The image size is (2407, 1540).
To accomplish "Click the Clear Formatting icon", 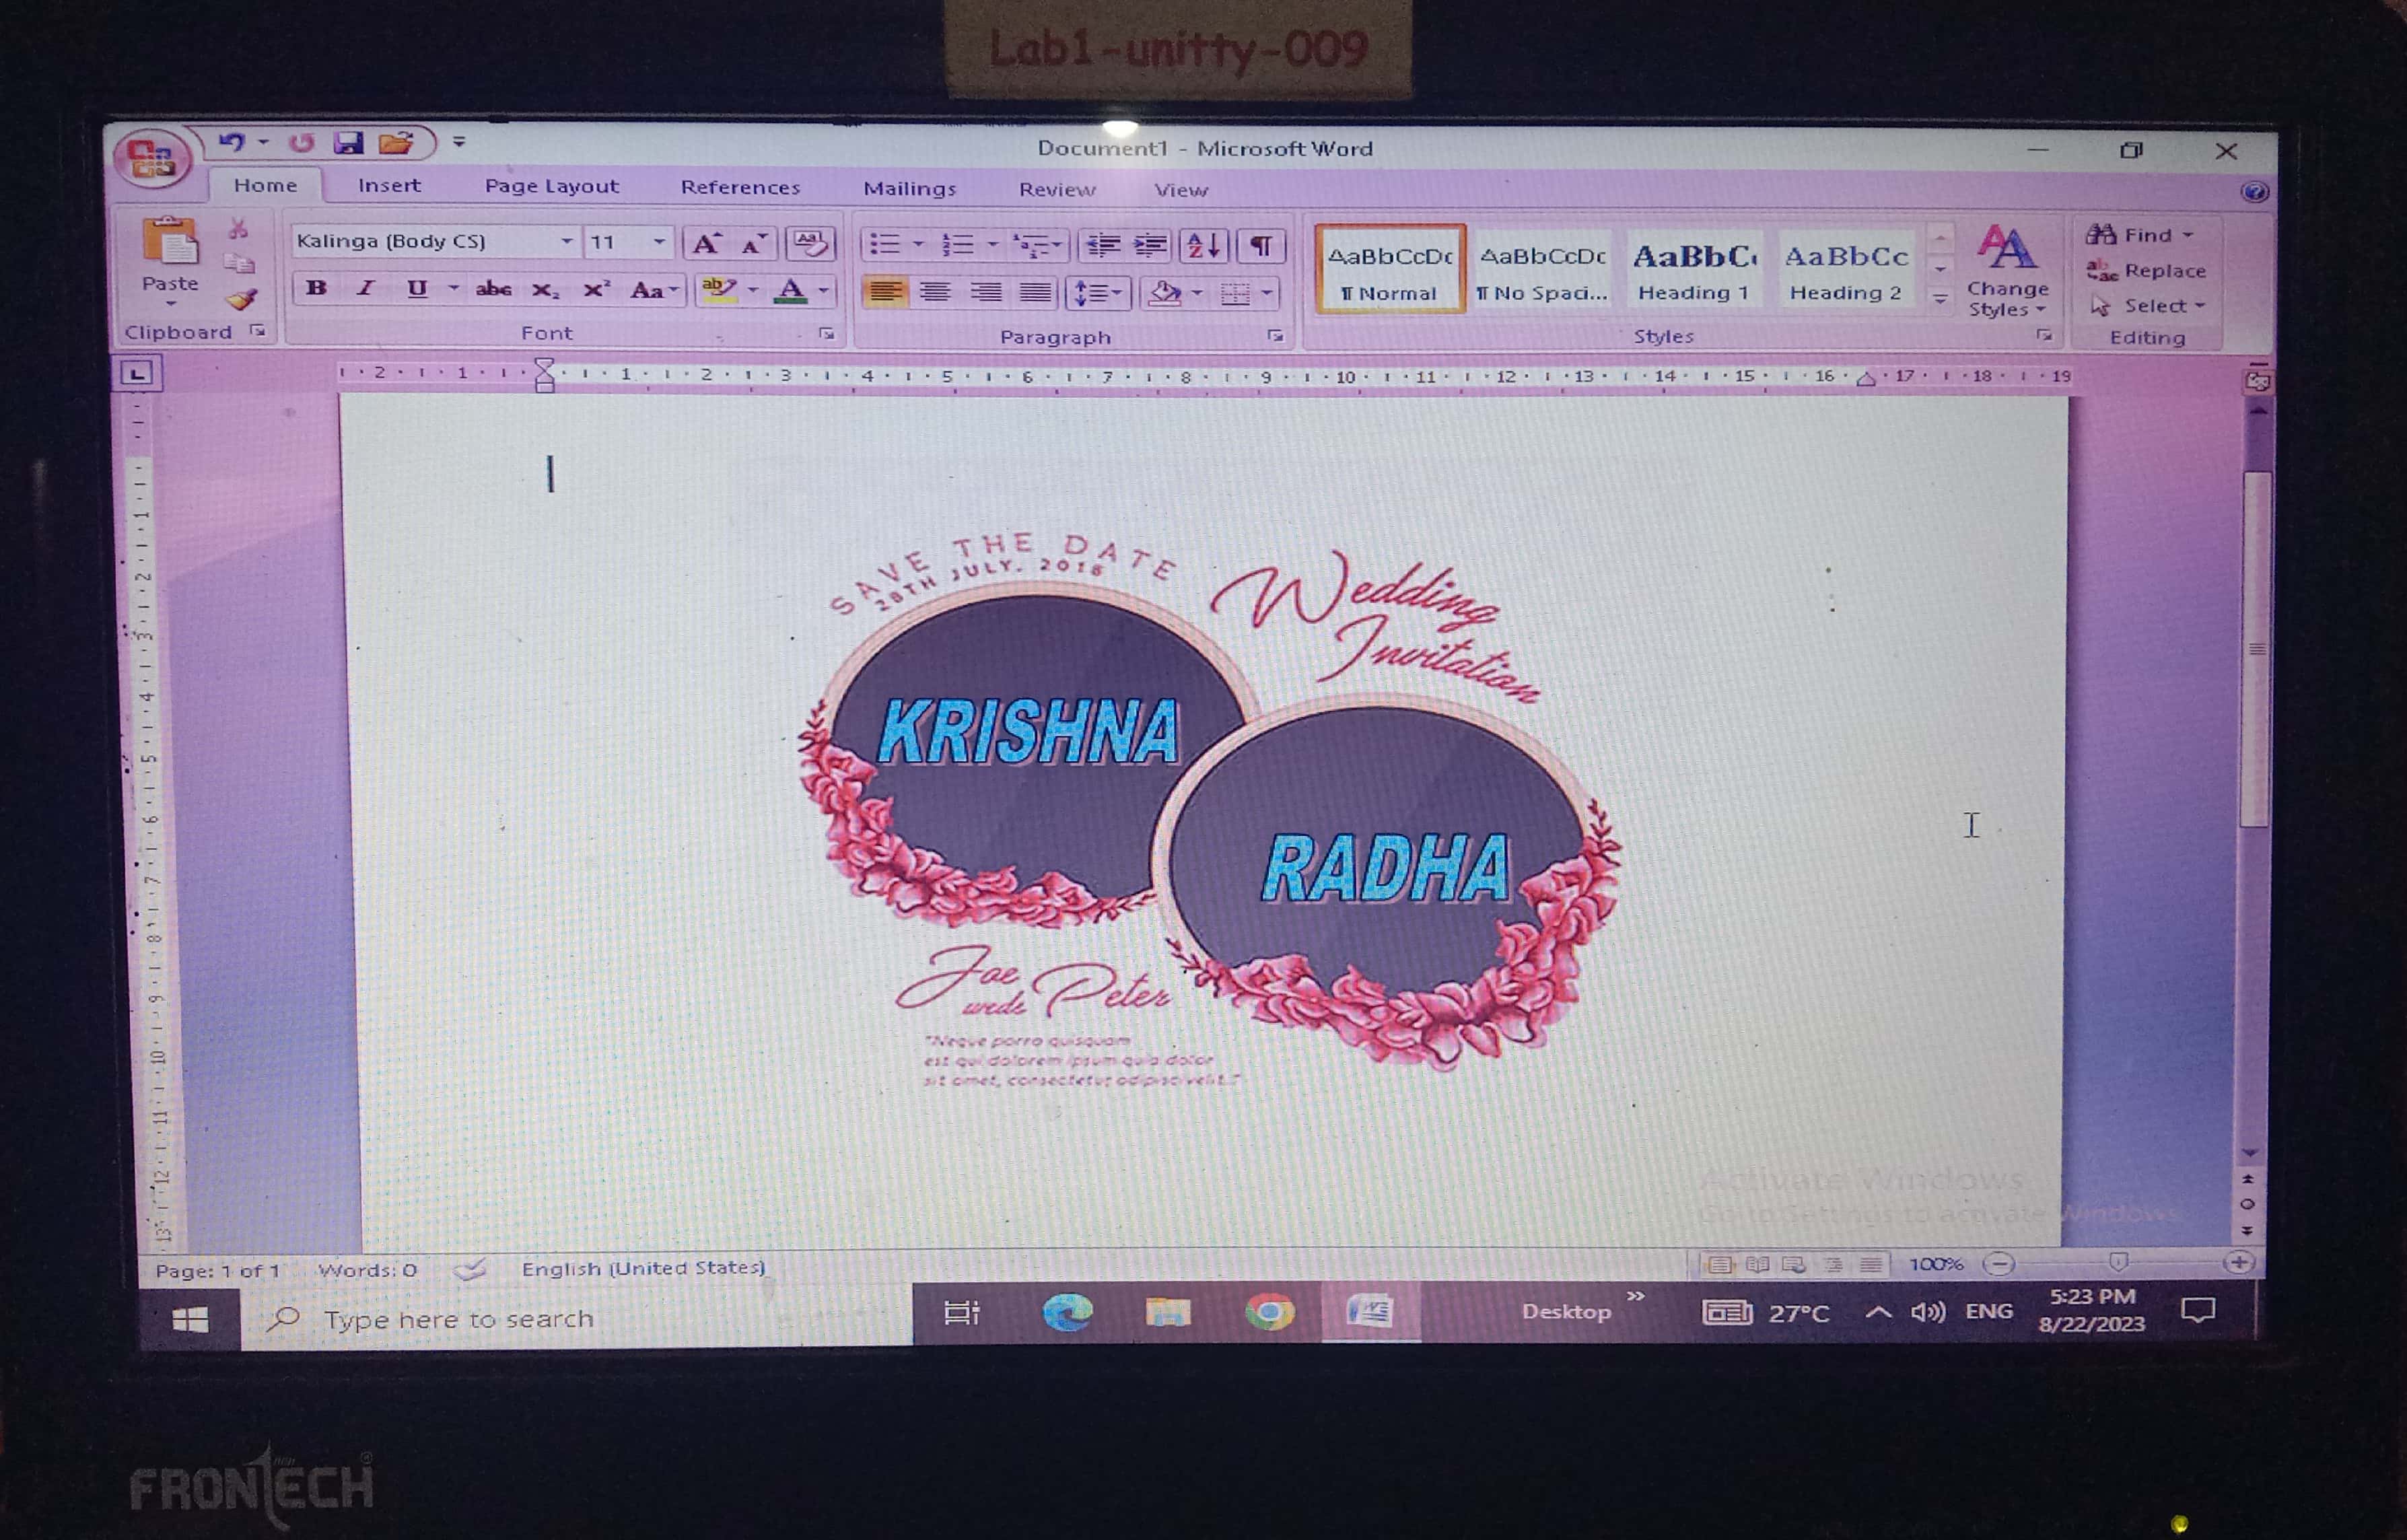I will click(x=809, y=243).
